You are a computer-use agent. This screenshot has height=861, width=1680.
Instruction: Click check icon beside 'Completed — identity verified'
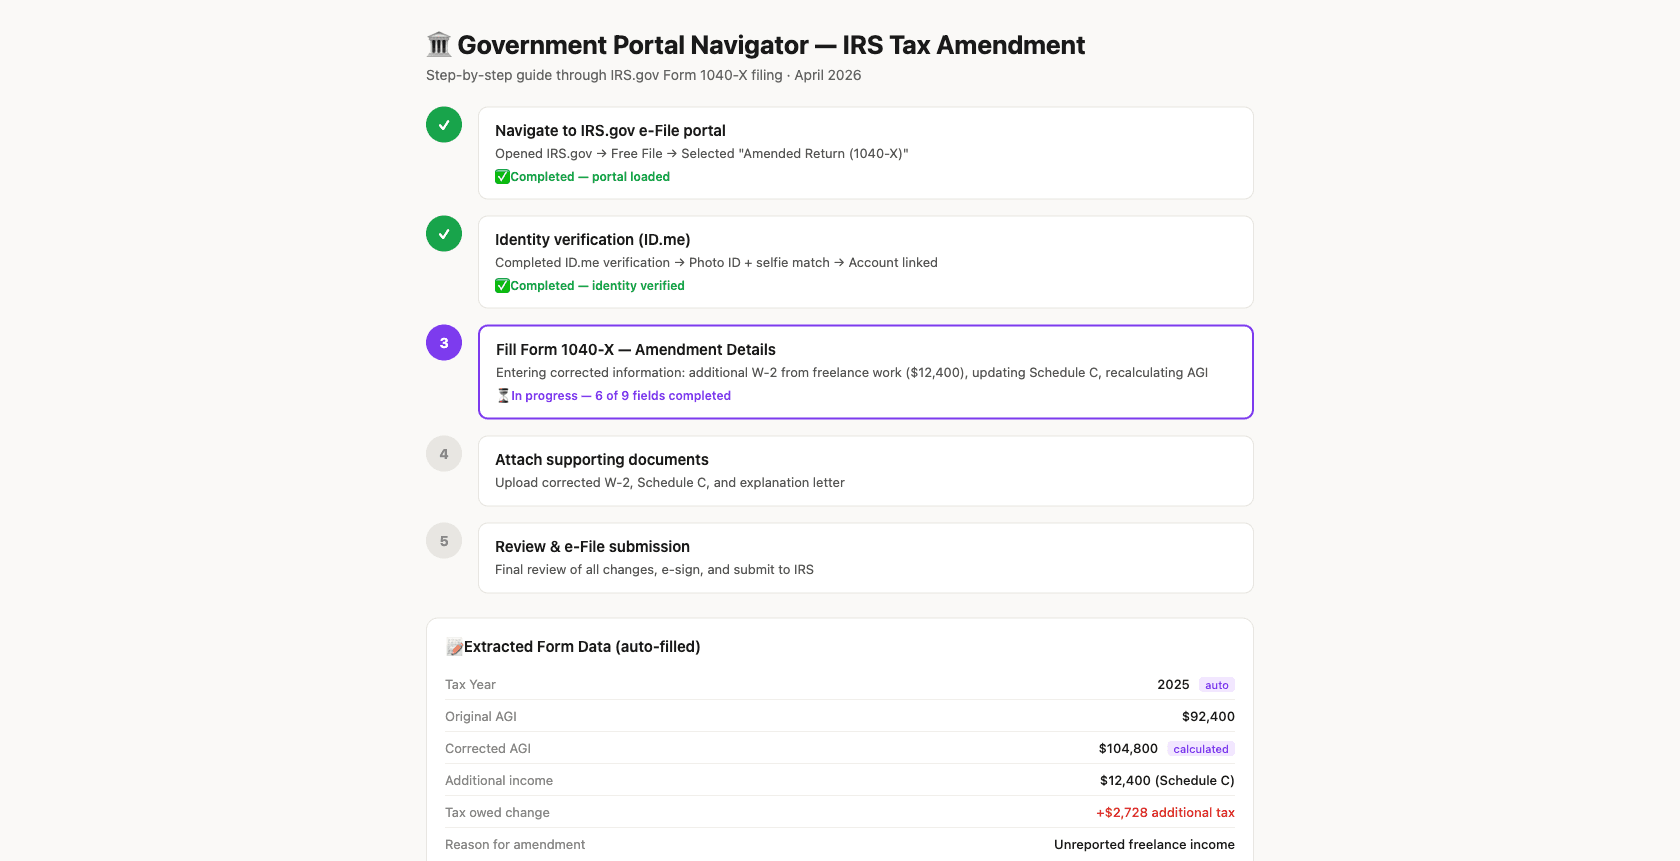(502, 286)
